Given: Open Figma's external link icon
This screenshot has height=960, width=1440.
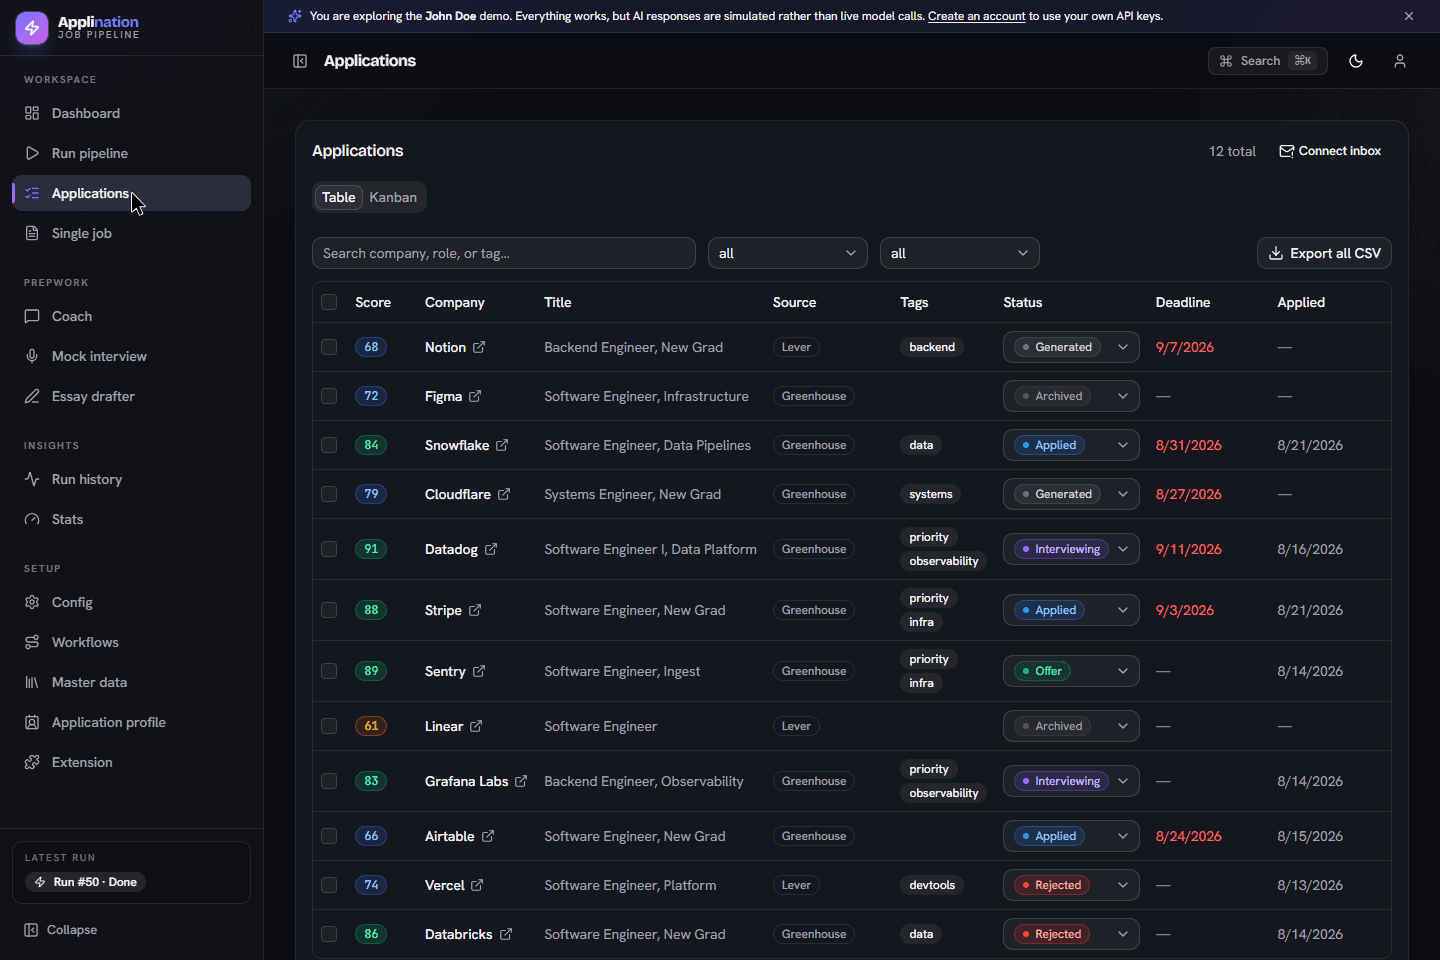Looking at the screenshot, I should point(475,396).
